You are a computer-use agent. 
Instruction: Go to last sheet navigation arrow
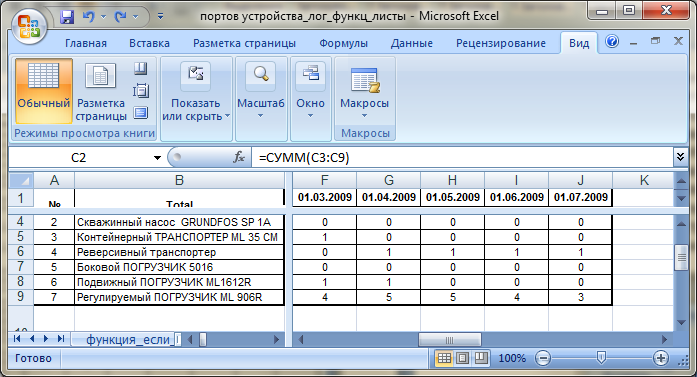point(60,339)
